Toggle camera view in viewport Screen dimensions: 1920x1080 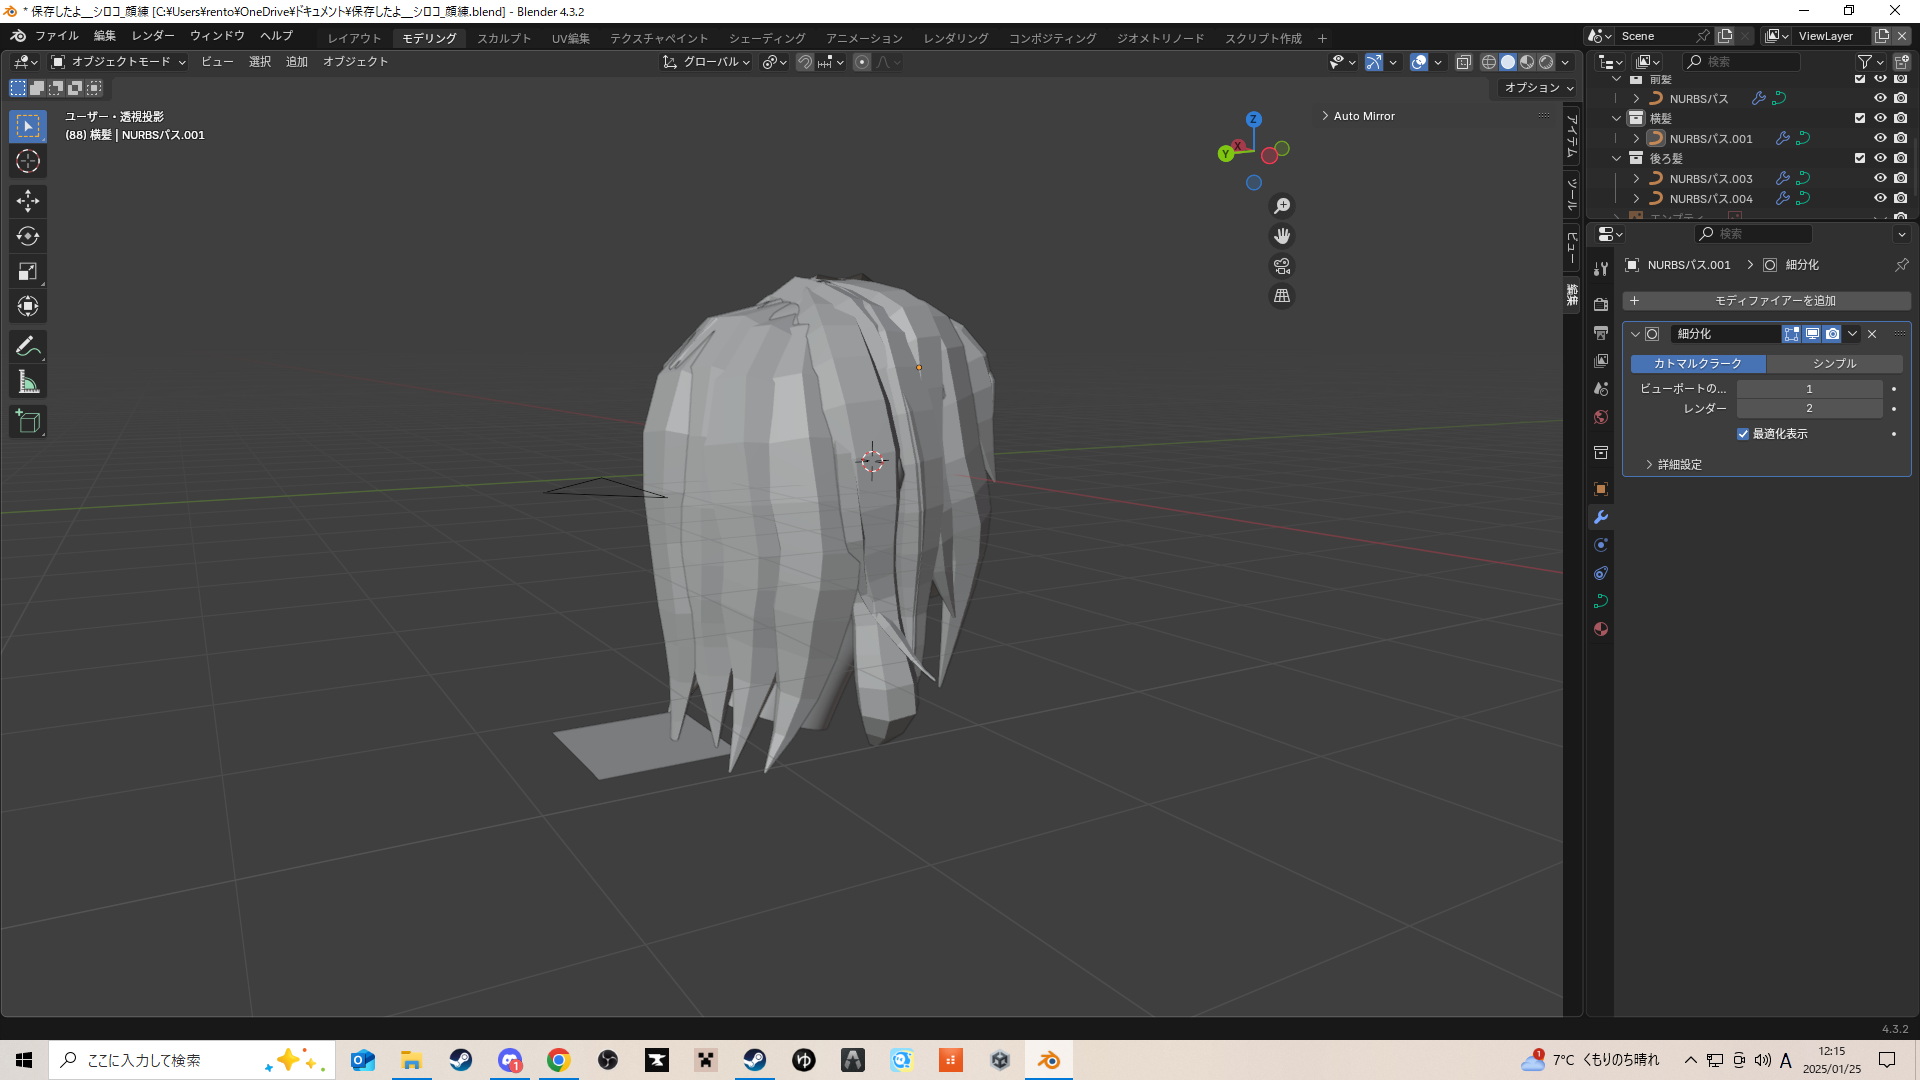[x=1281, y=266]
